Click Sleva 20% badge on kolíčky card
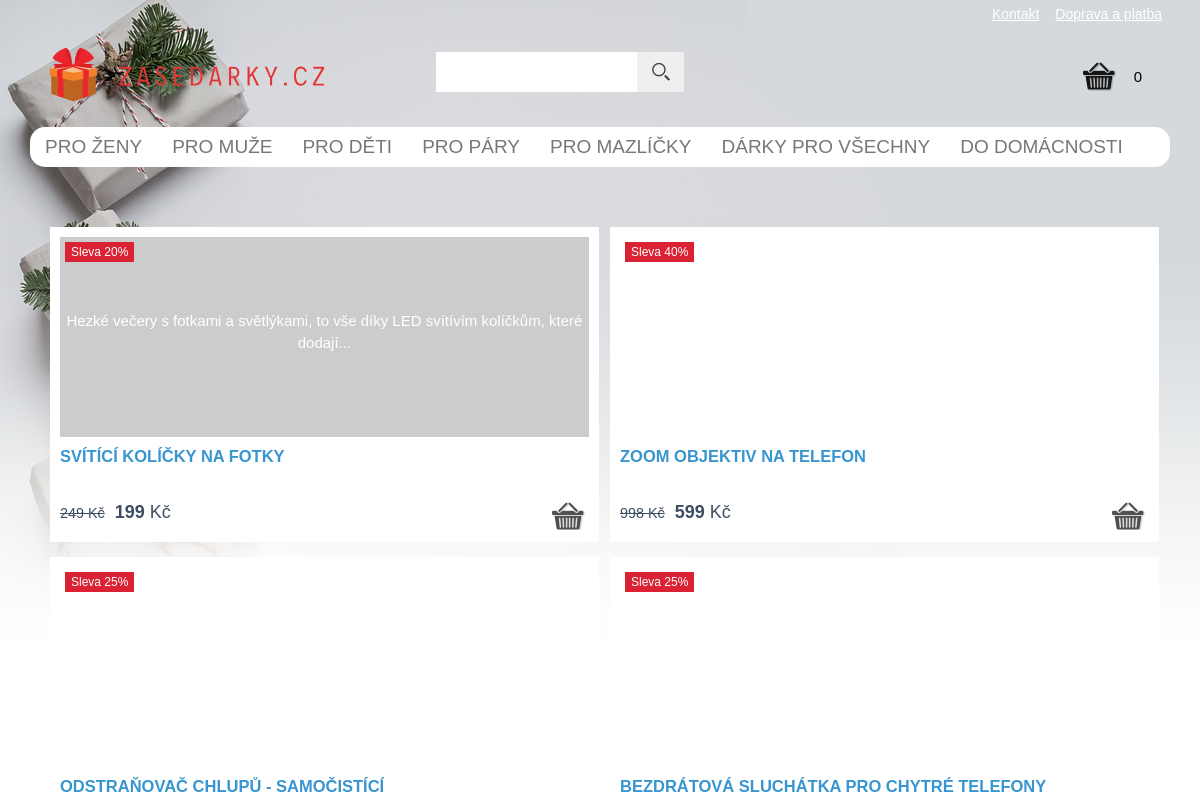This screenshot has width=1200, height=800. (99, 252)
